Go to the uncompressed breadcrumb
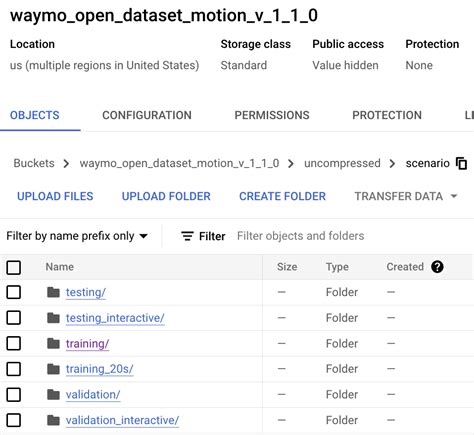The height and width of the screenshot is (435, 474). tap(342, 163)
